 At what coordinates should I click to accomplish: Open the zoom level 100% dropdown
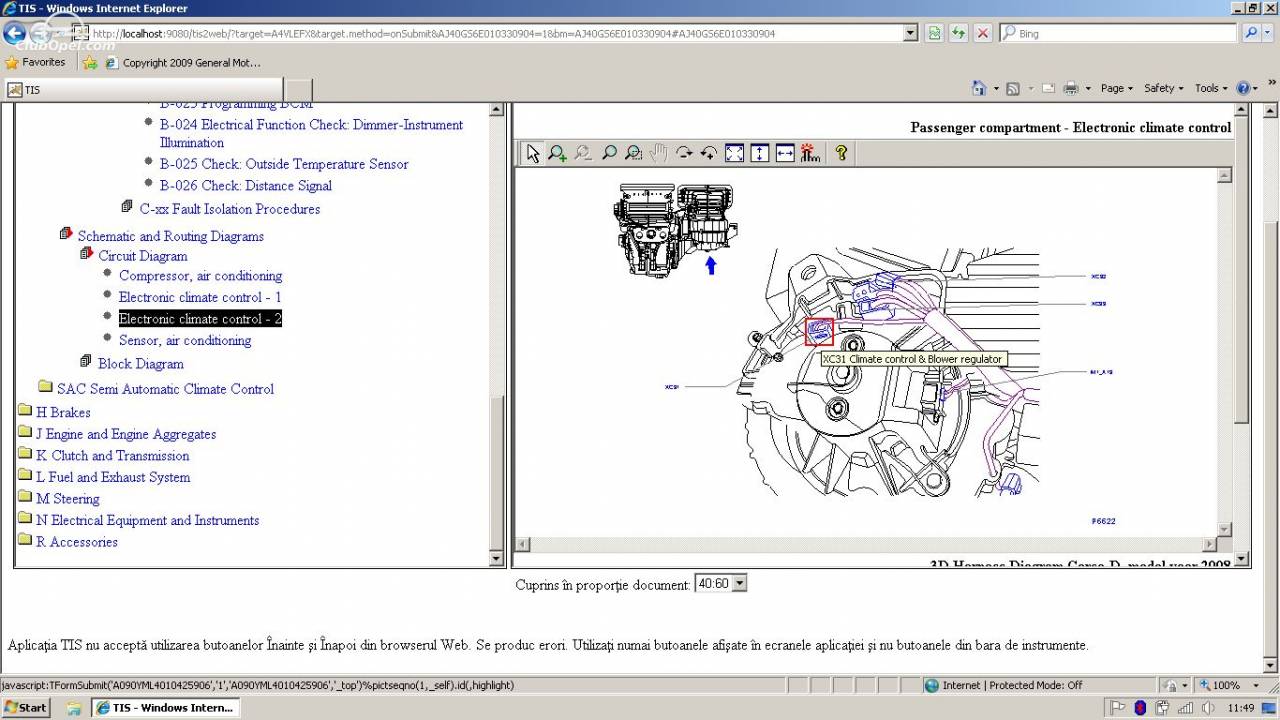point(1254,685)
